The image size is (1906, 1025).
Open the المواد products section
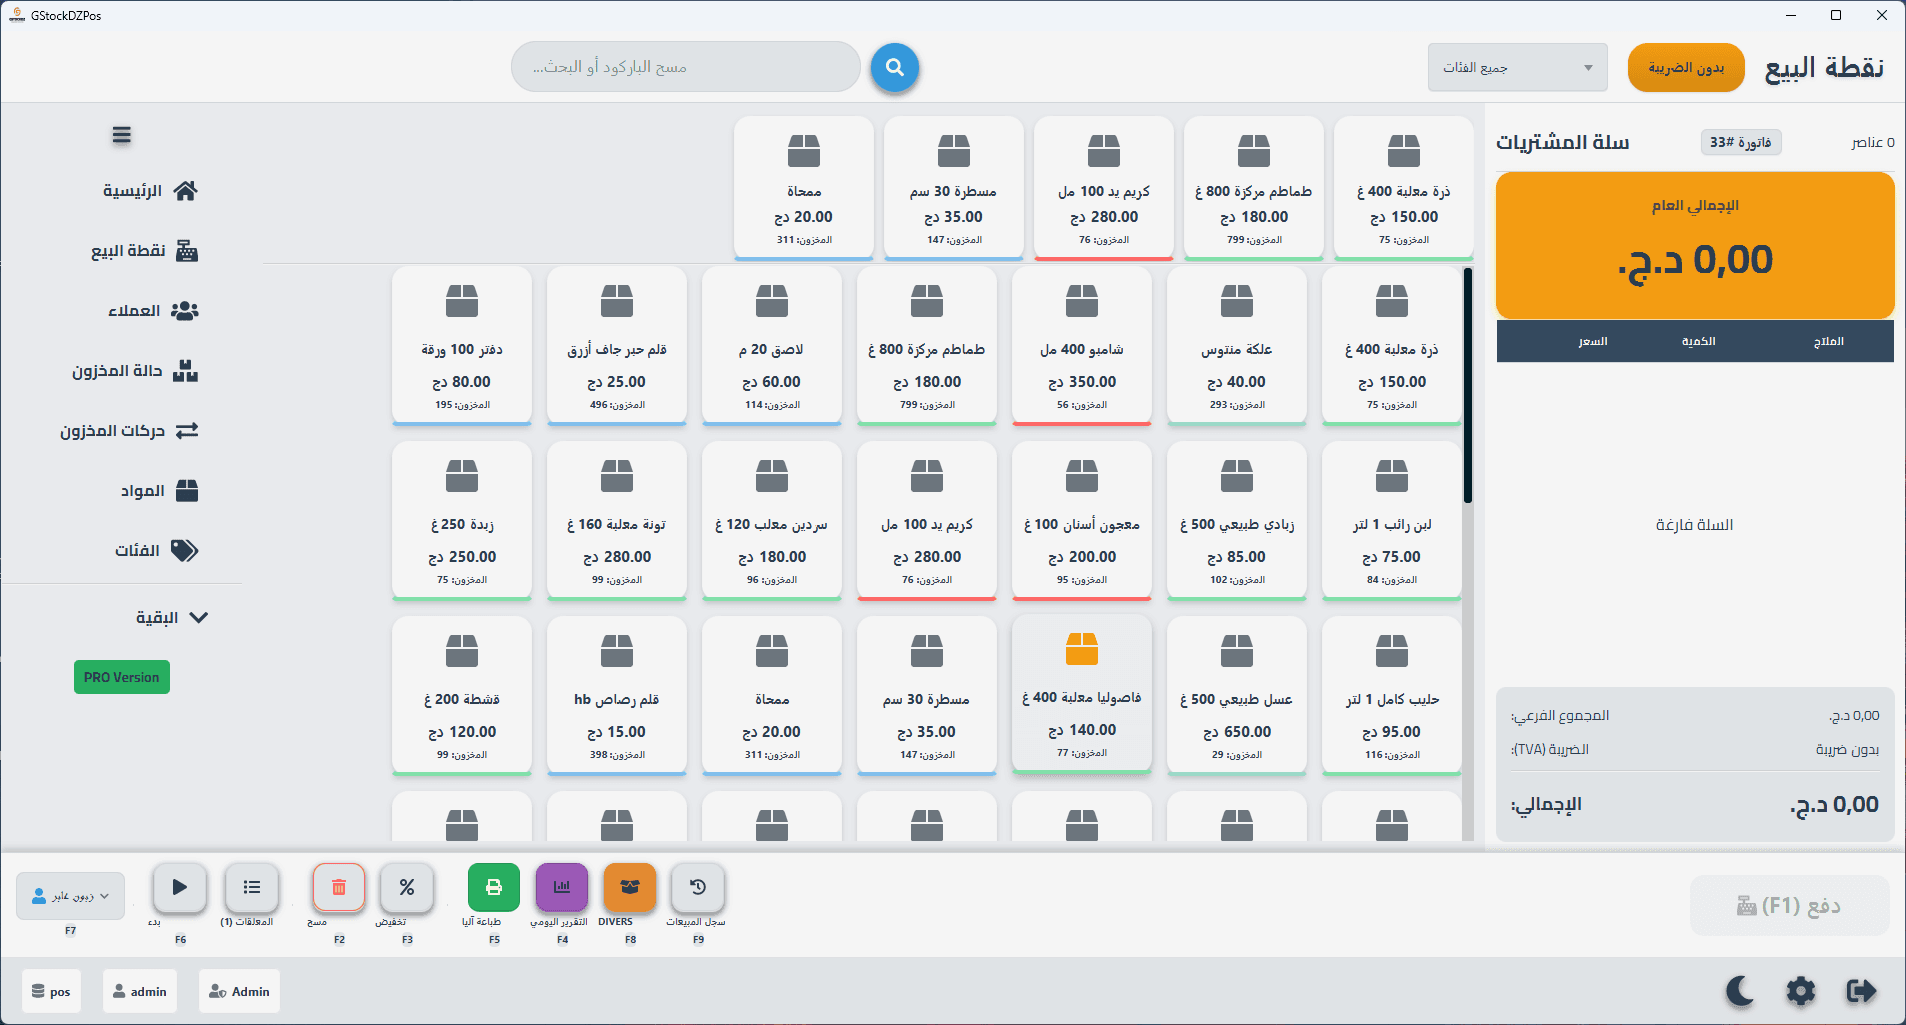[x=159, y=491]
